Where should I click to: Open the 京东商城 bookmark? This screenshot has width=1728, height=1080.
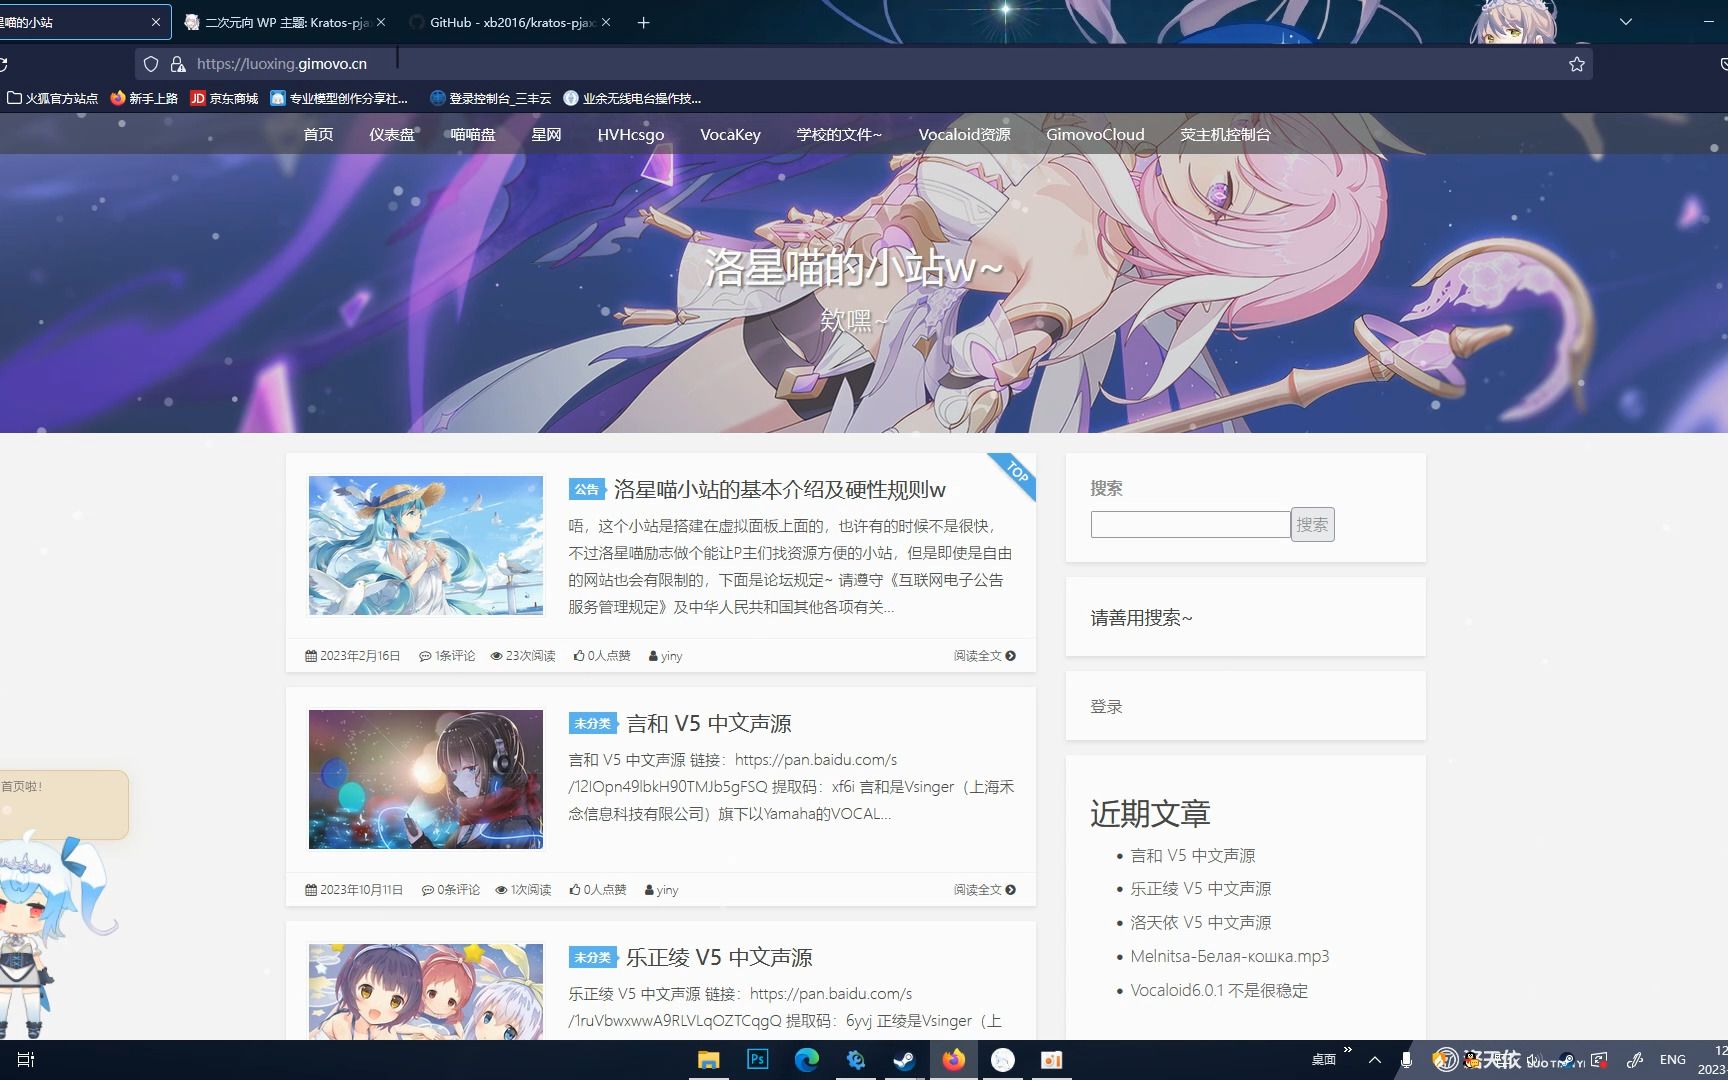[x=224, y=98]
